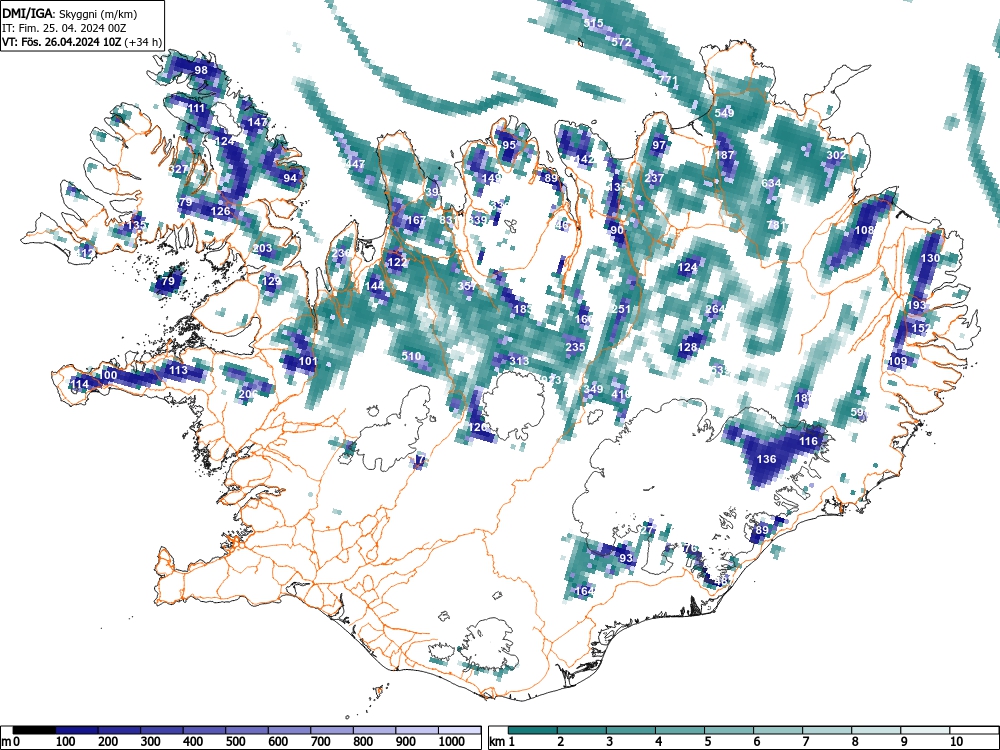The width and height of the screenshot is (1000, 750).
Task: Click the visibility value '185'
Action: coord(523,309)
